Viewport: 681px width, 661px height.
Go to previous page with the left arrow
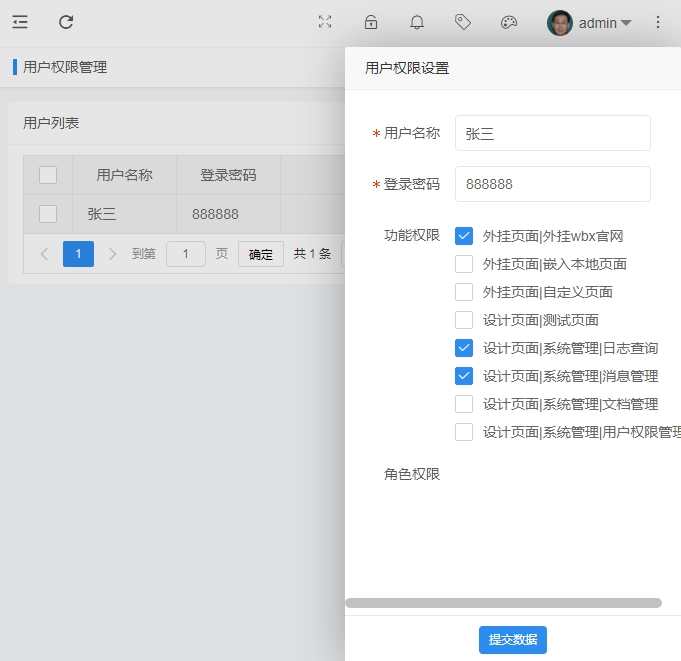[44, 254]
